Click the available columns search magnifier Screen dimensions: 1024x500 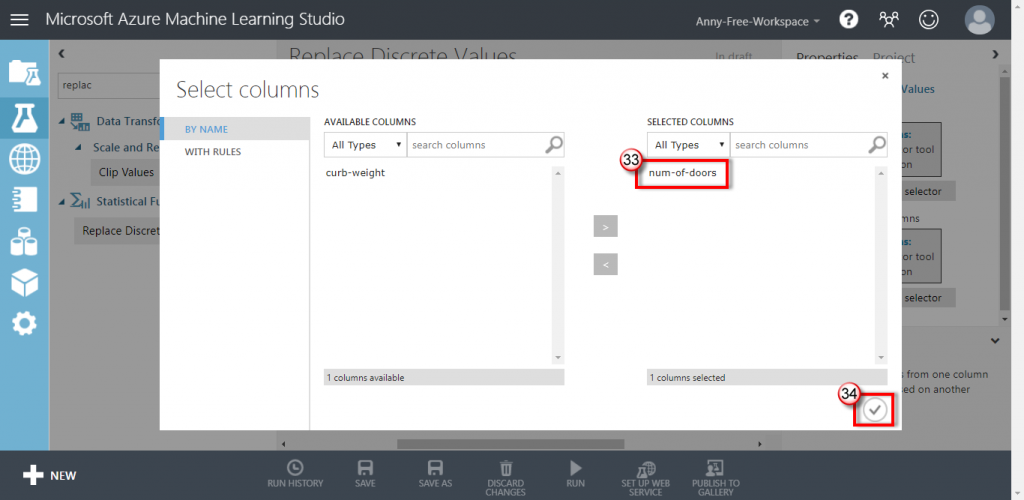click(554, 145)
